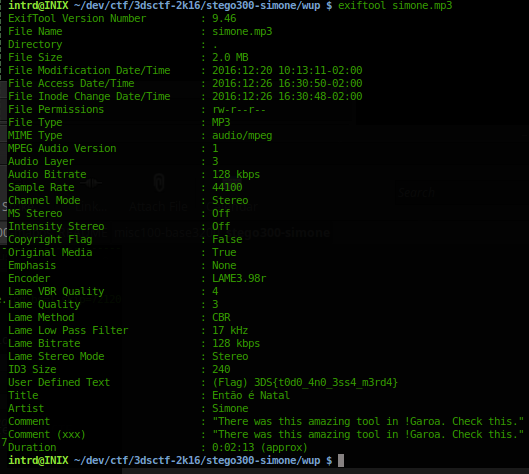529x474 pixels.
Task: Click the File Size value 2.0 MB
Action: [x=230, y=57]
